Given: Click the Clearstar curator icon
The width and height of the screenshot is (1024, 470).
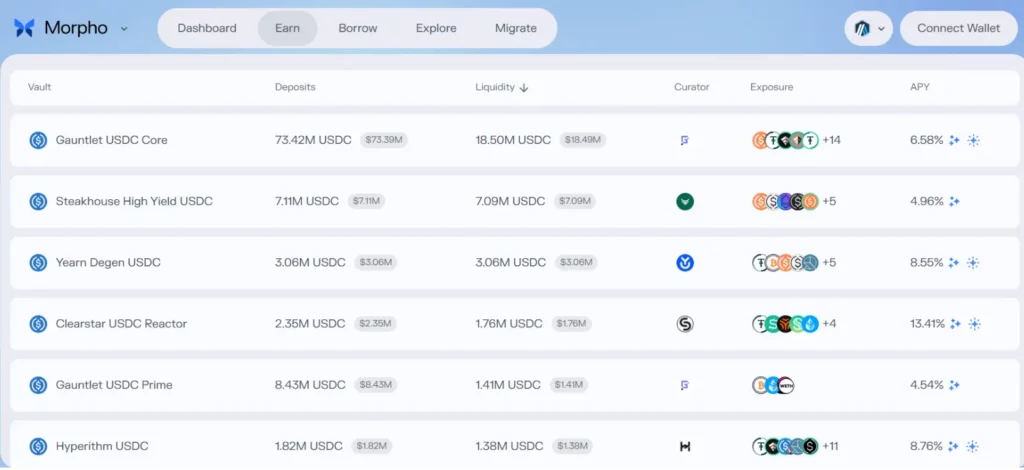Looking at the screenshot, I should (x=685, y=324).
